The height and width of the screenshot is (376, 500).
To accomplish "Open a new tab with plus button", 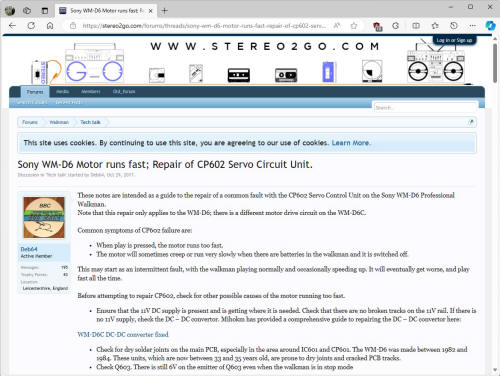I will 164,11.
